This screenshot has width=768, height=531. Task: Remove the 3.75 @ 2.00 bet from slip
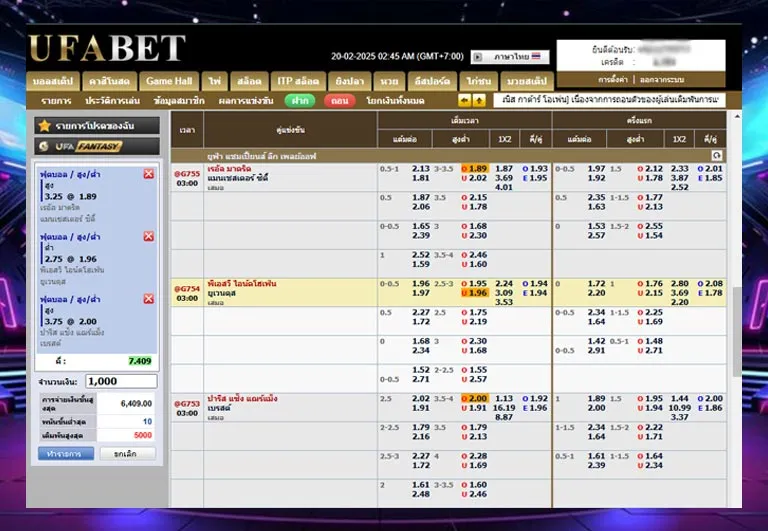click(x=149, y=299)
